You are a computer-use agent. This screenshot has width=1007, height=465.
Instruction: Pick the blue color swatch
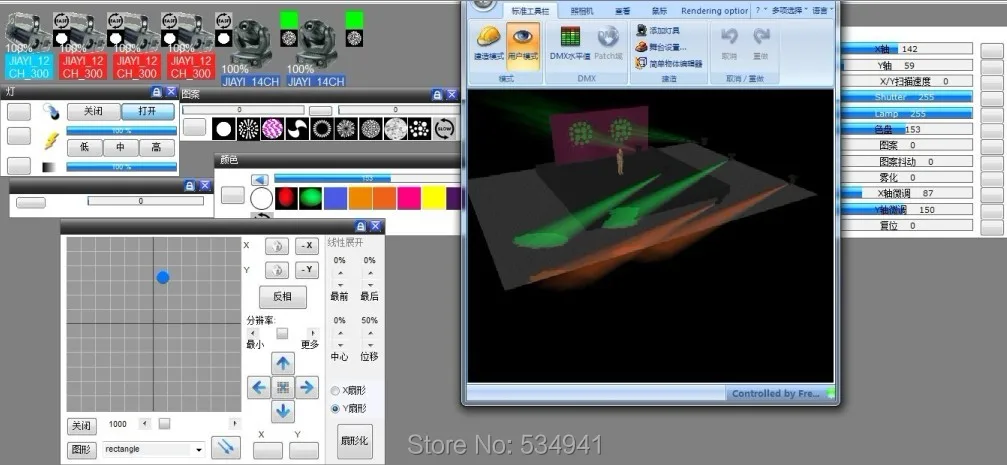pyautogui.click(x=335, y=198)
